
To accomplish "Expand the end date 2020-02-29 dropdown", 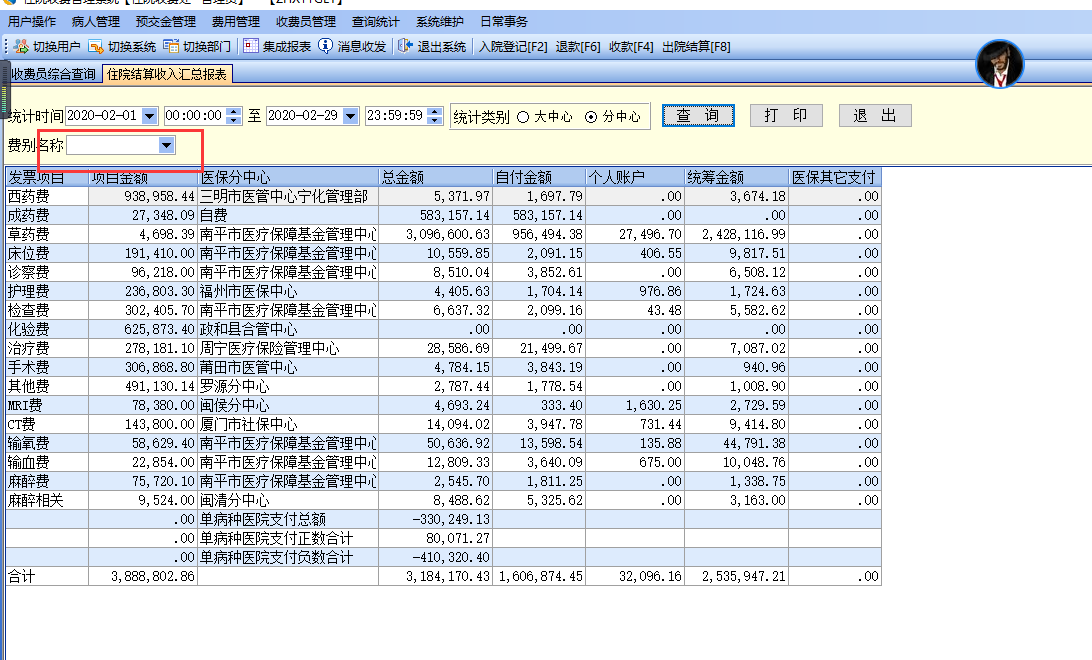I will pos(351,116).
